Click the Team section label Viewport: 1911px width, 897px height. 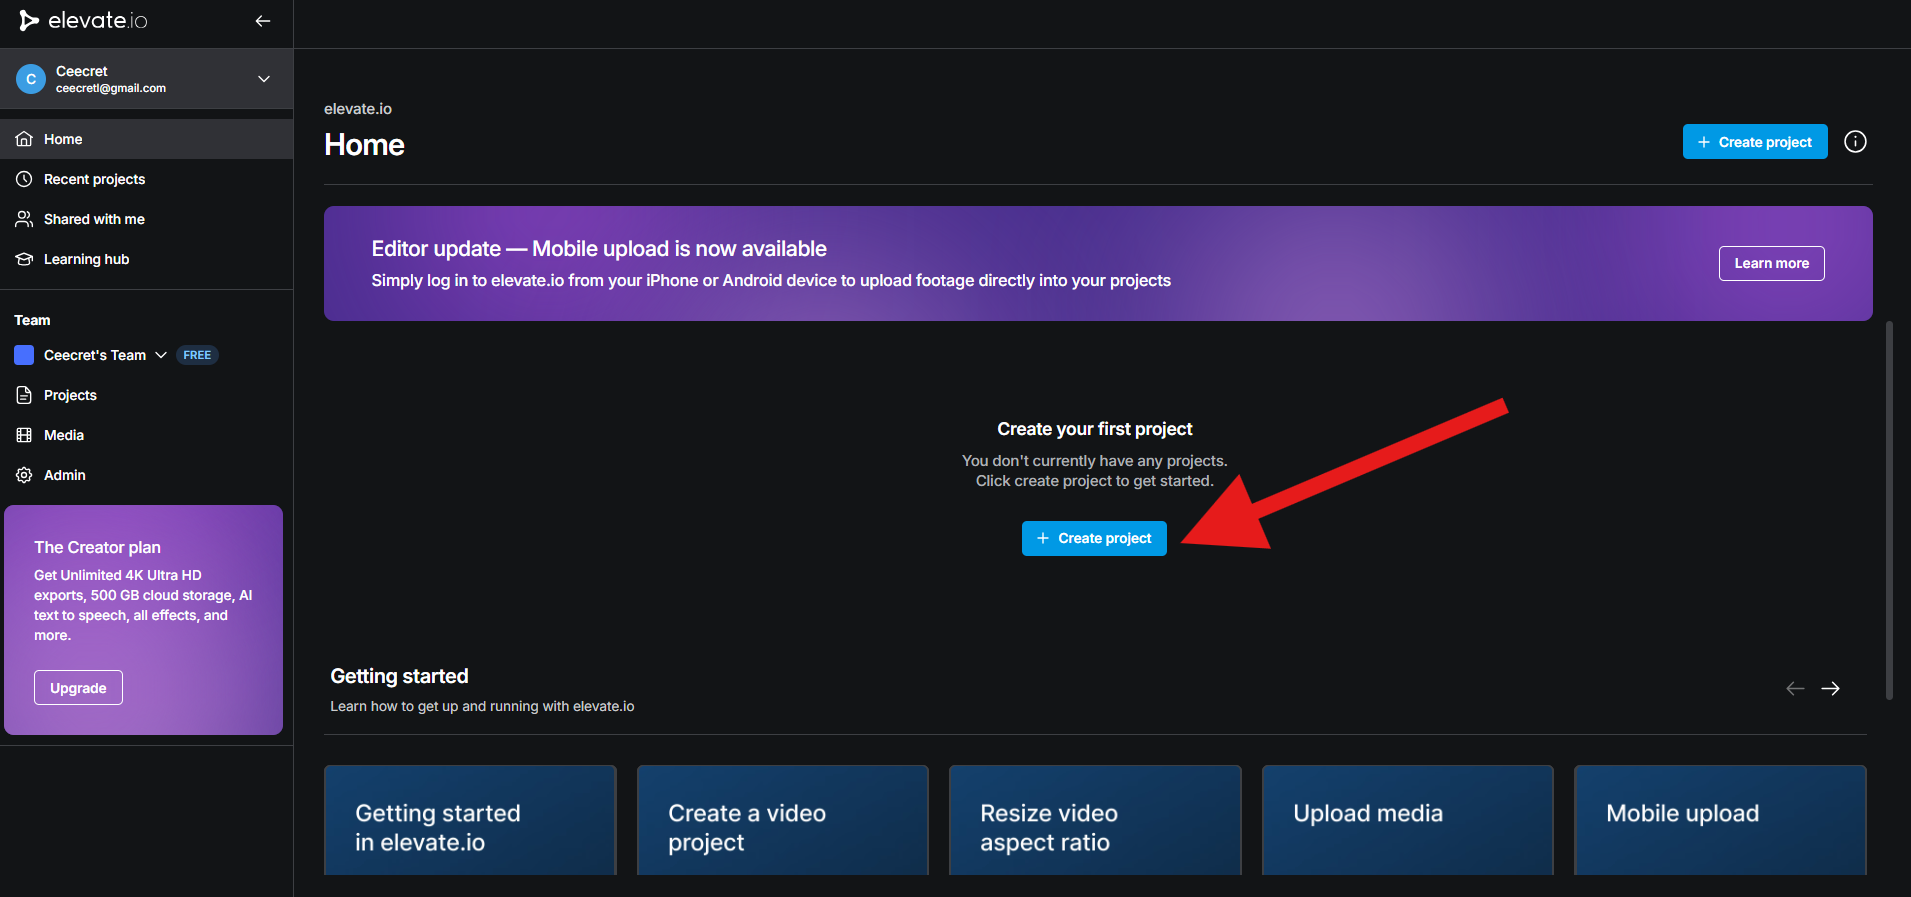click(x=32, y=320)
